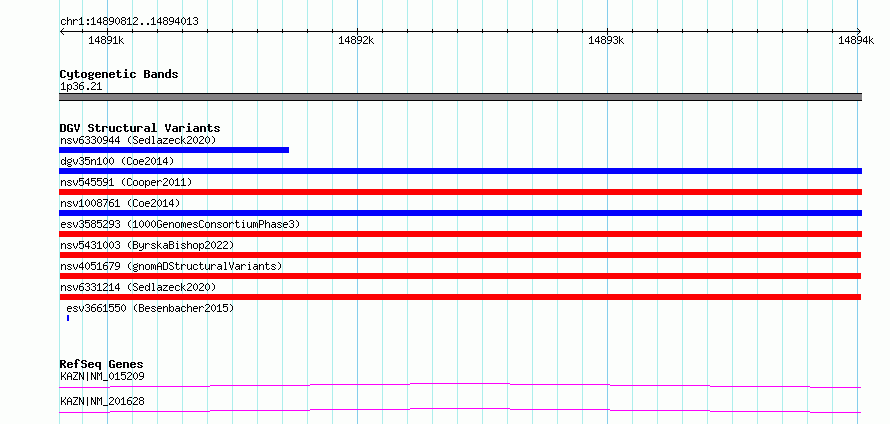This screenshot has height=424, width=890.
Task: Click the blue dgv35n100 variant bar
Action: click(460, 171)
